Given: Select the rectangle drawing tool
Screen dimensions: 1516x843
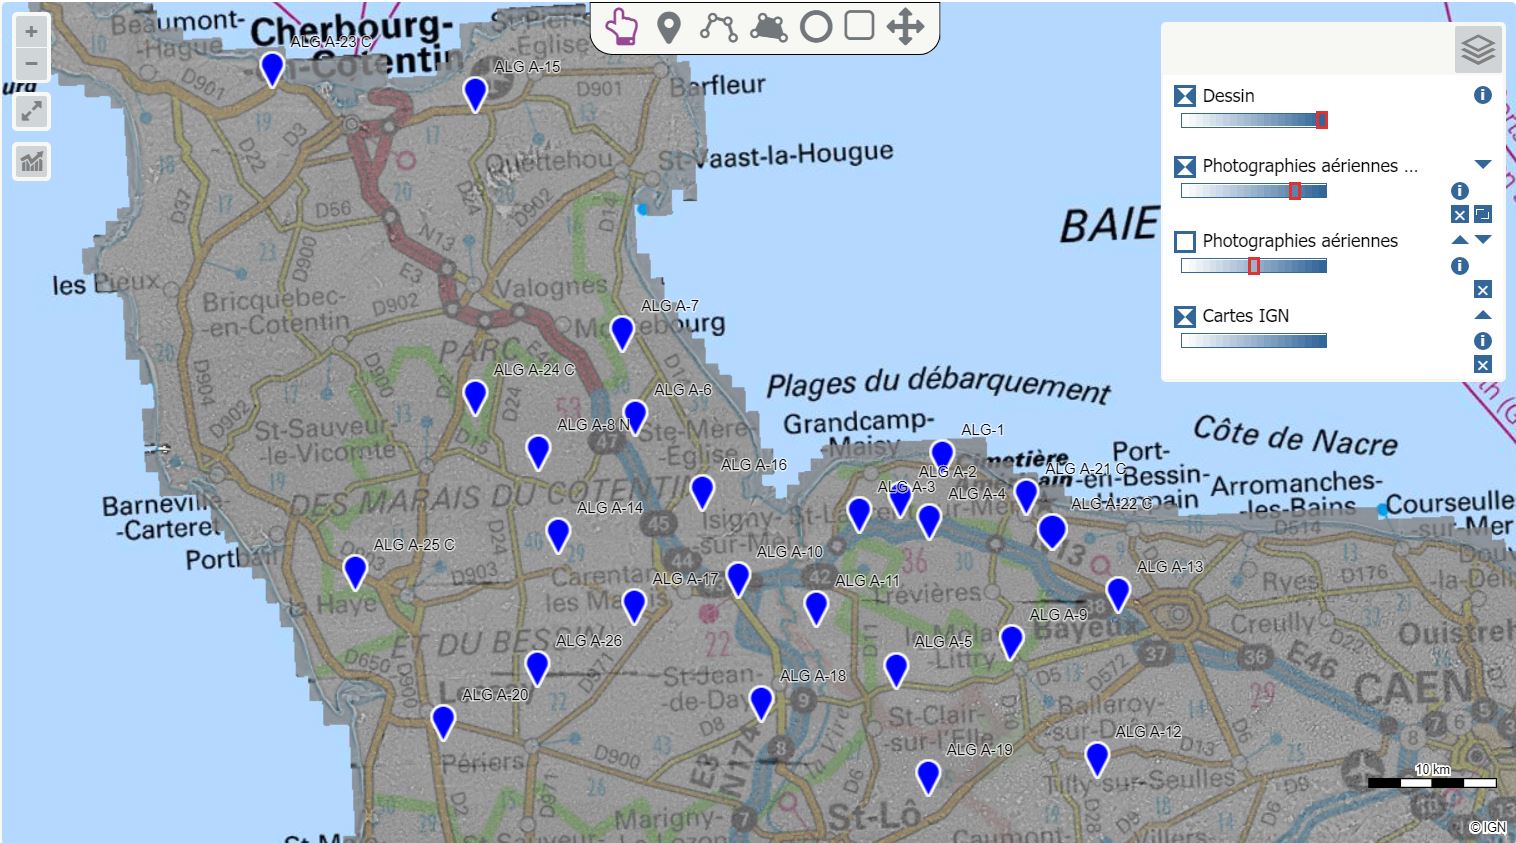Looking at the screenshot, I should click(x=859, y=26).
